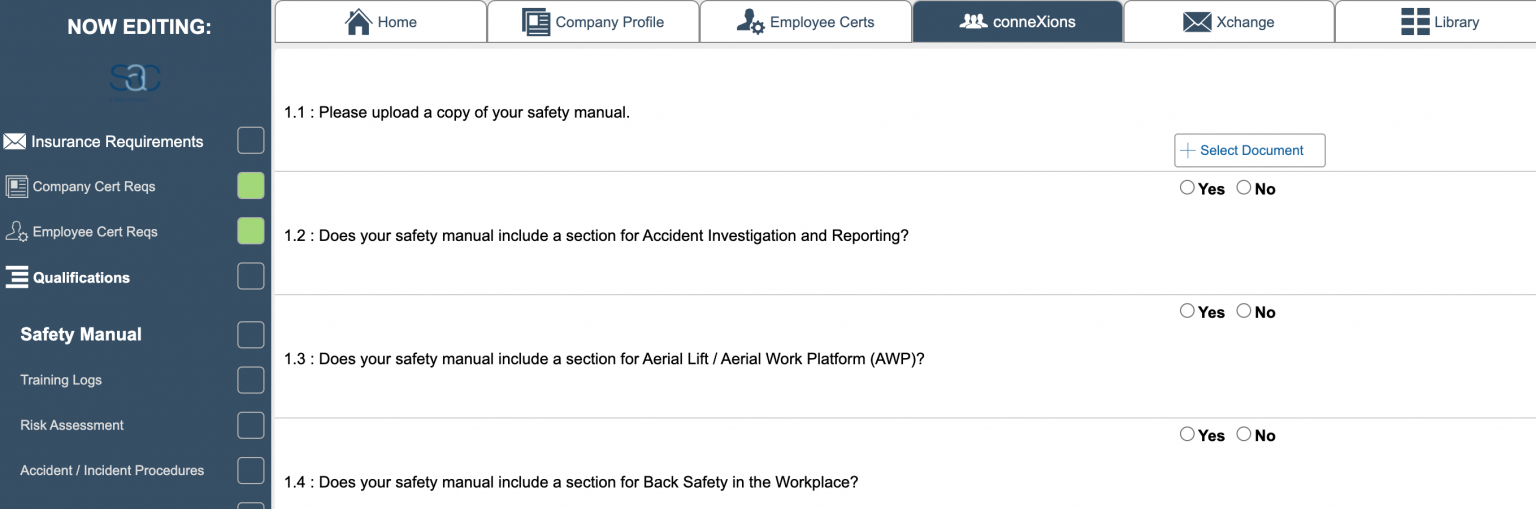Screen dimensions: 1536x509
Task: Open the Xchange tab
Action: (x=1228, y=21)
